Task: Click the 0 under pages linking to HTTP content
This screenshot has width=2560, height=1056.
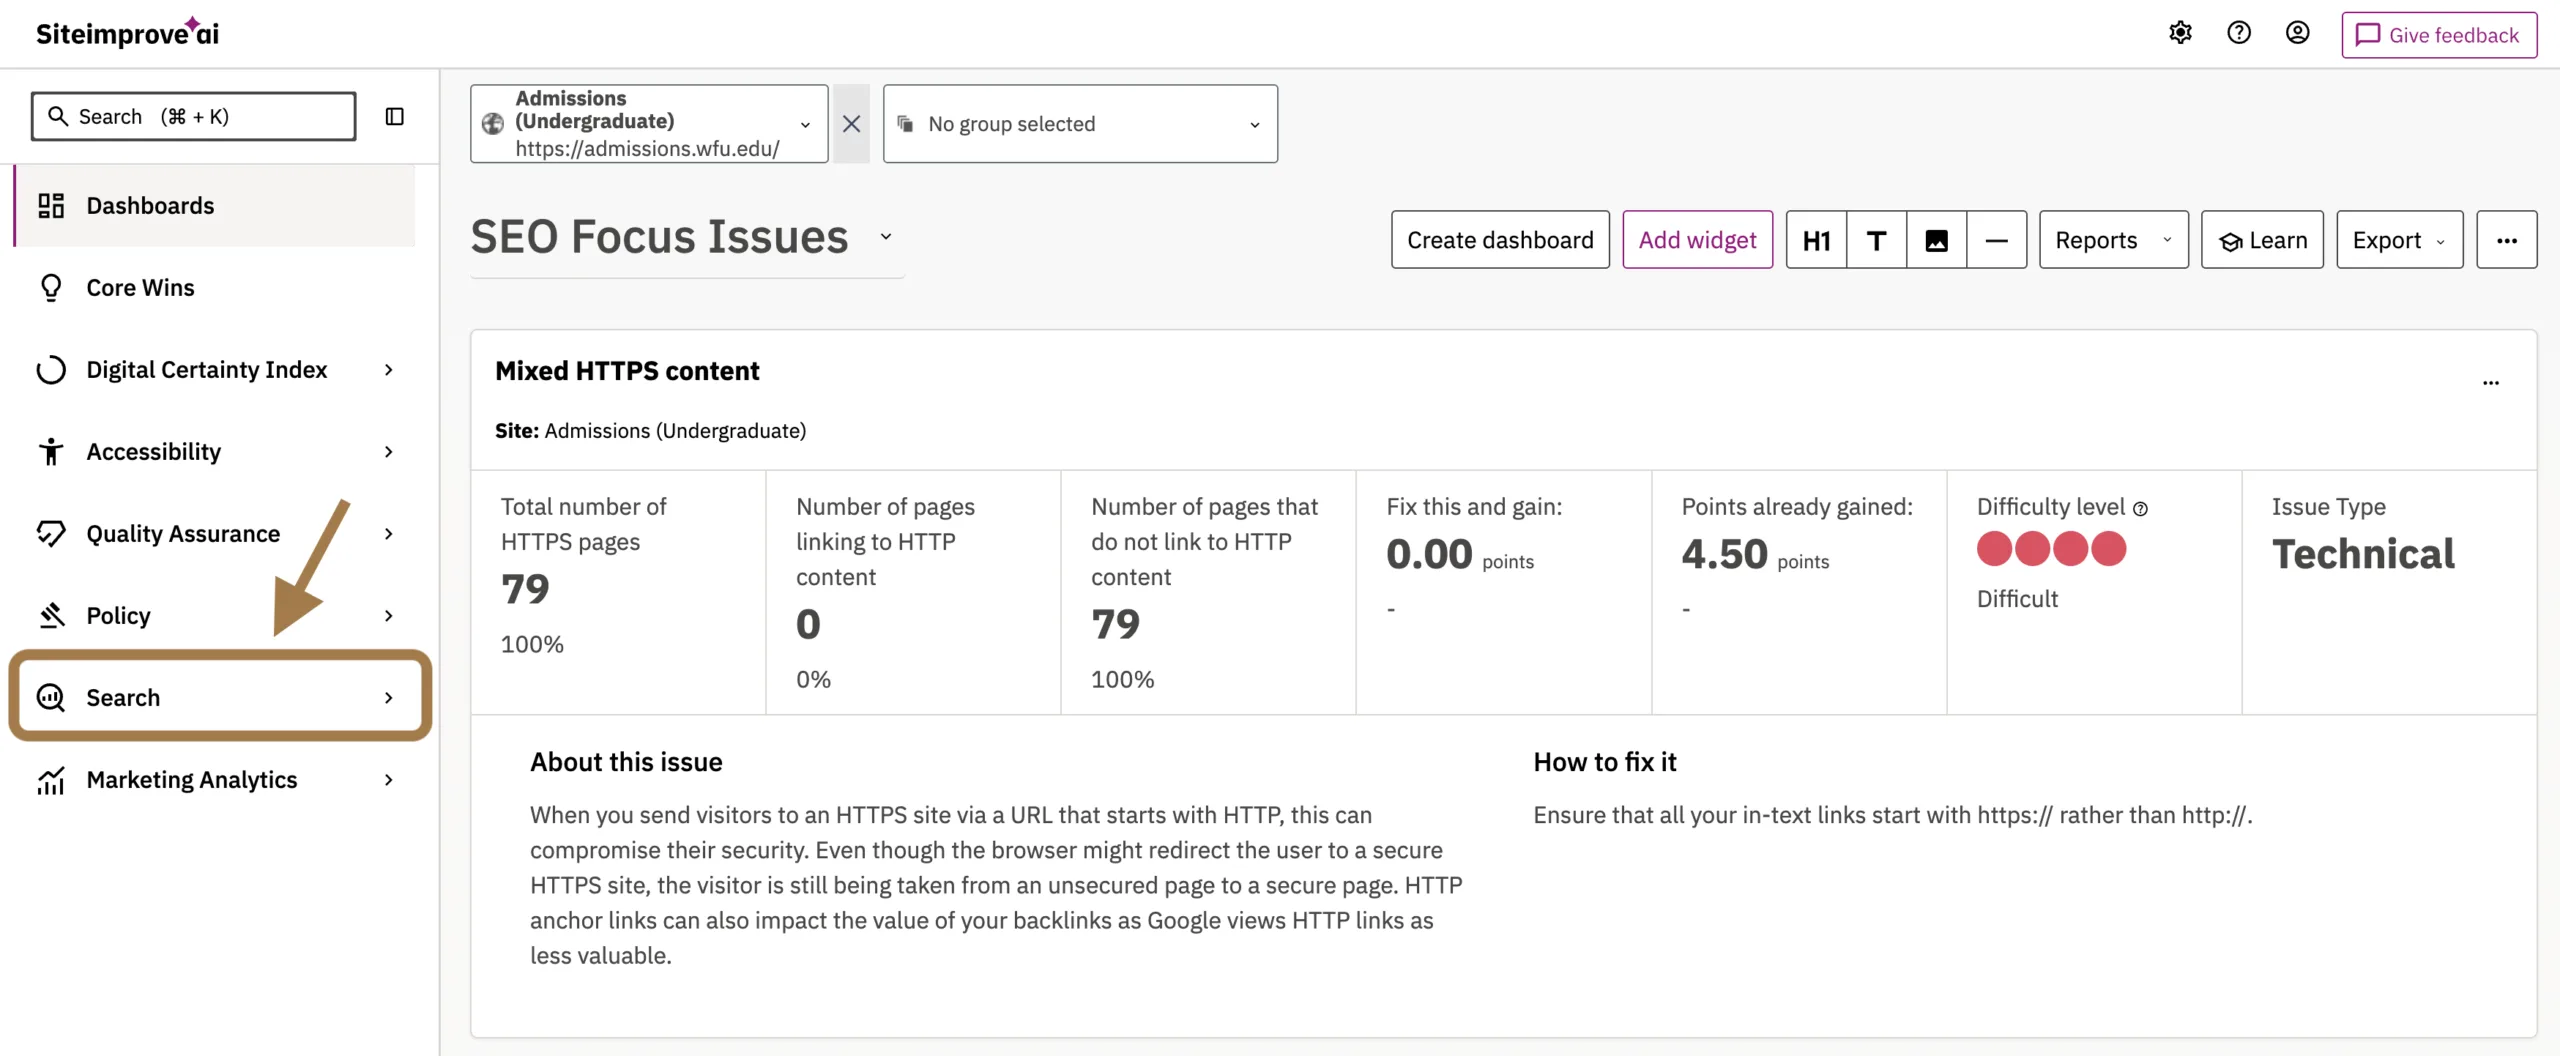Action: [x=808, y=625]
